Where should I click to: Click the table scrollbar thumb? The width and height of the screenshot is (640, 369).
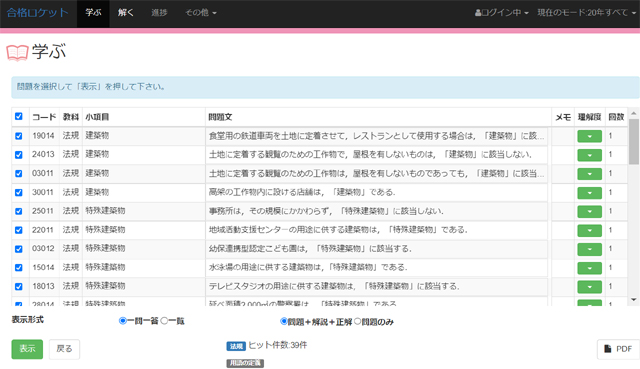(x=633, y=142)
